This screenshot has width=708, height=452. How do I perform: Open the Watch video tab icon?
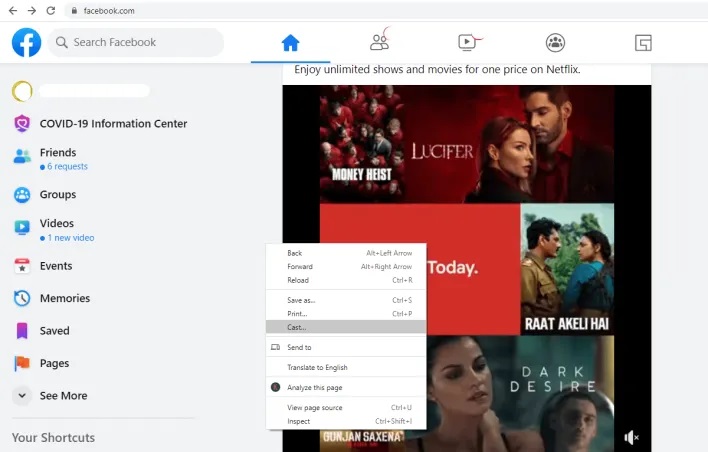point(467,42)
